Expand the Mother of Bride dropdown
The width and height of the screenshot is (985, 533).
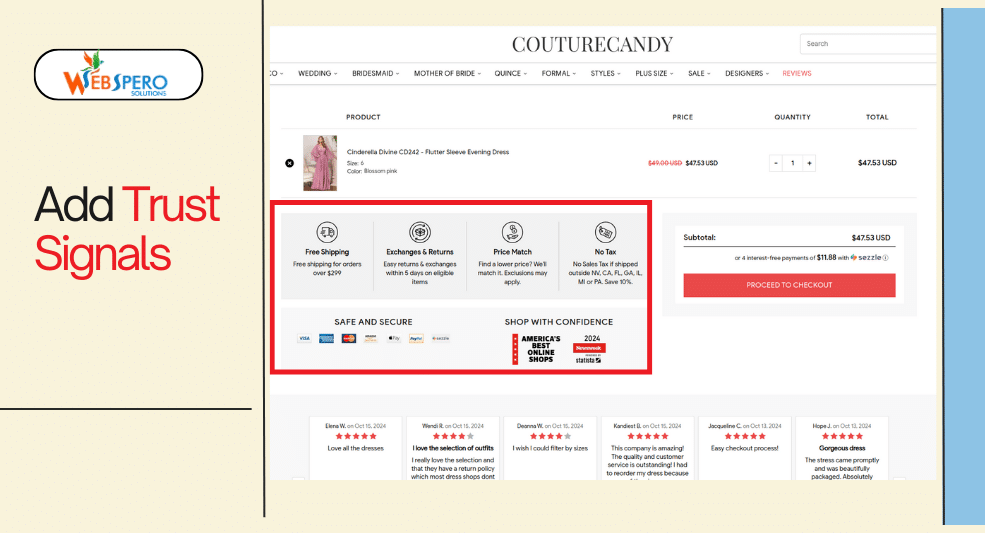click(x=447, y=74)
